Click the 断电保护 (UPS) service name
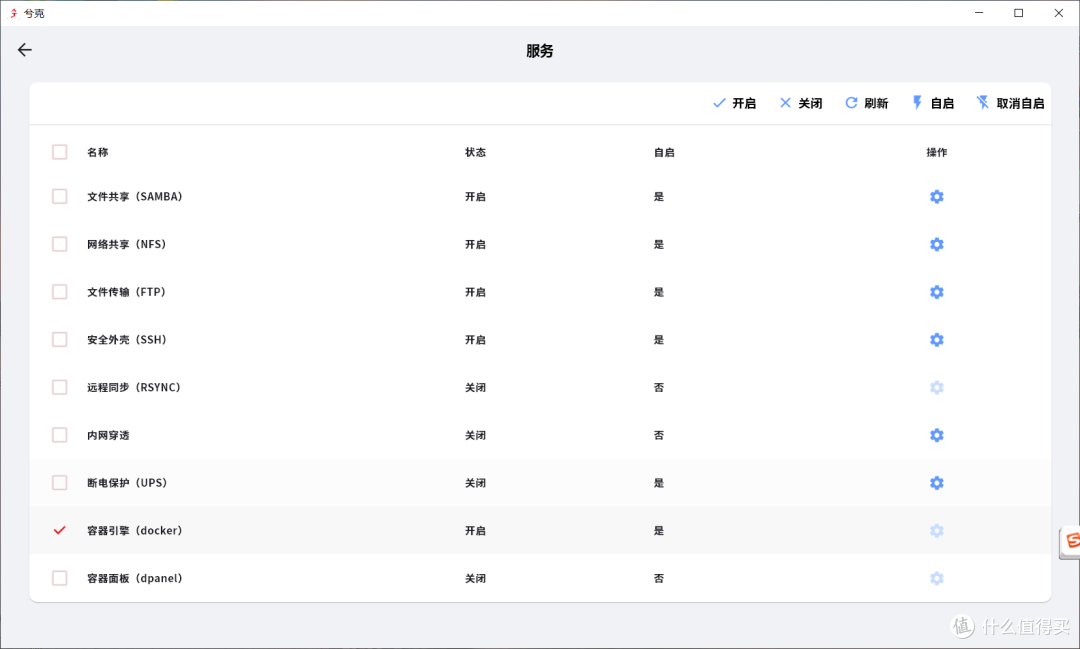The width and height of the screenshot is (1080, 649). (x=127, y=483)
